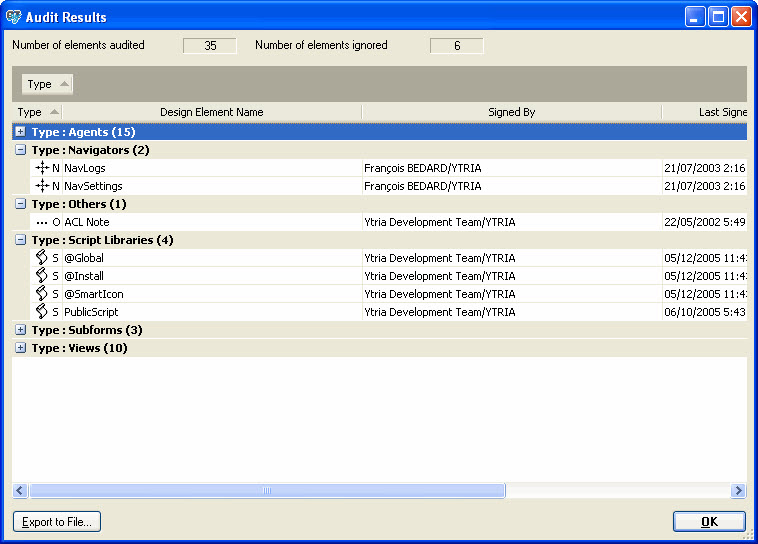The height and width of the screenshot is (544, 758).
Task: Click the ACL Note dots icon
Action: 42,222
